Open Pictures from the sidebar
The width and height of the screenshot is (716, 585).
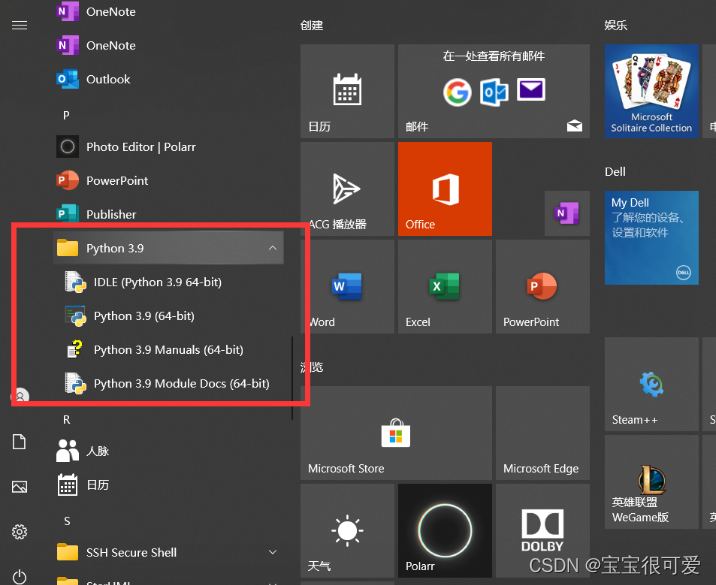(x=19, y=487)
